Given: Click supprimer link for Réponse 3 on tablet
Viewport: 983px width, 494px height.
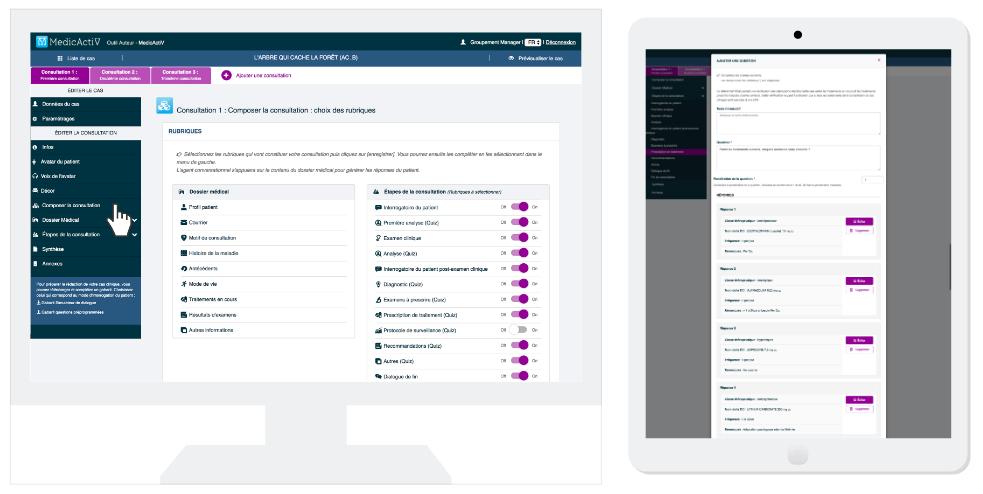Looking at the screenshot, I should pos(859,349).
